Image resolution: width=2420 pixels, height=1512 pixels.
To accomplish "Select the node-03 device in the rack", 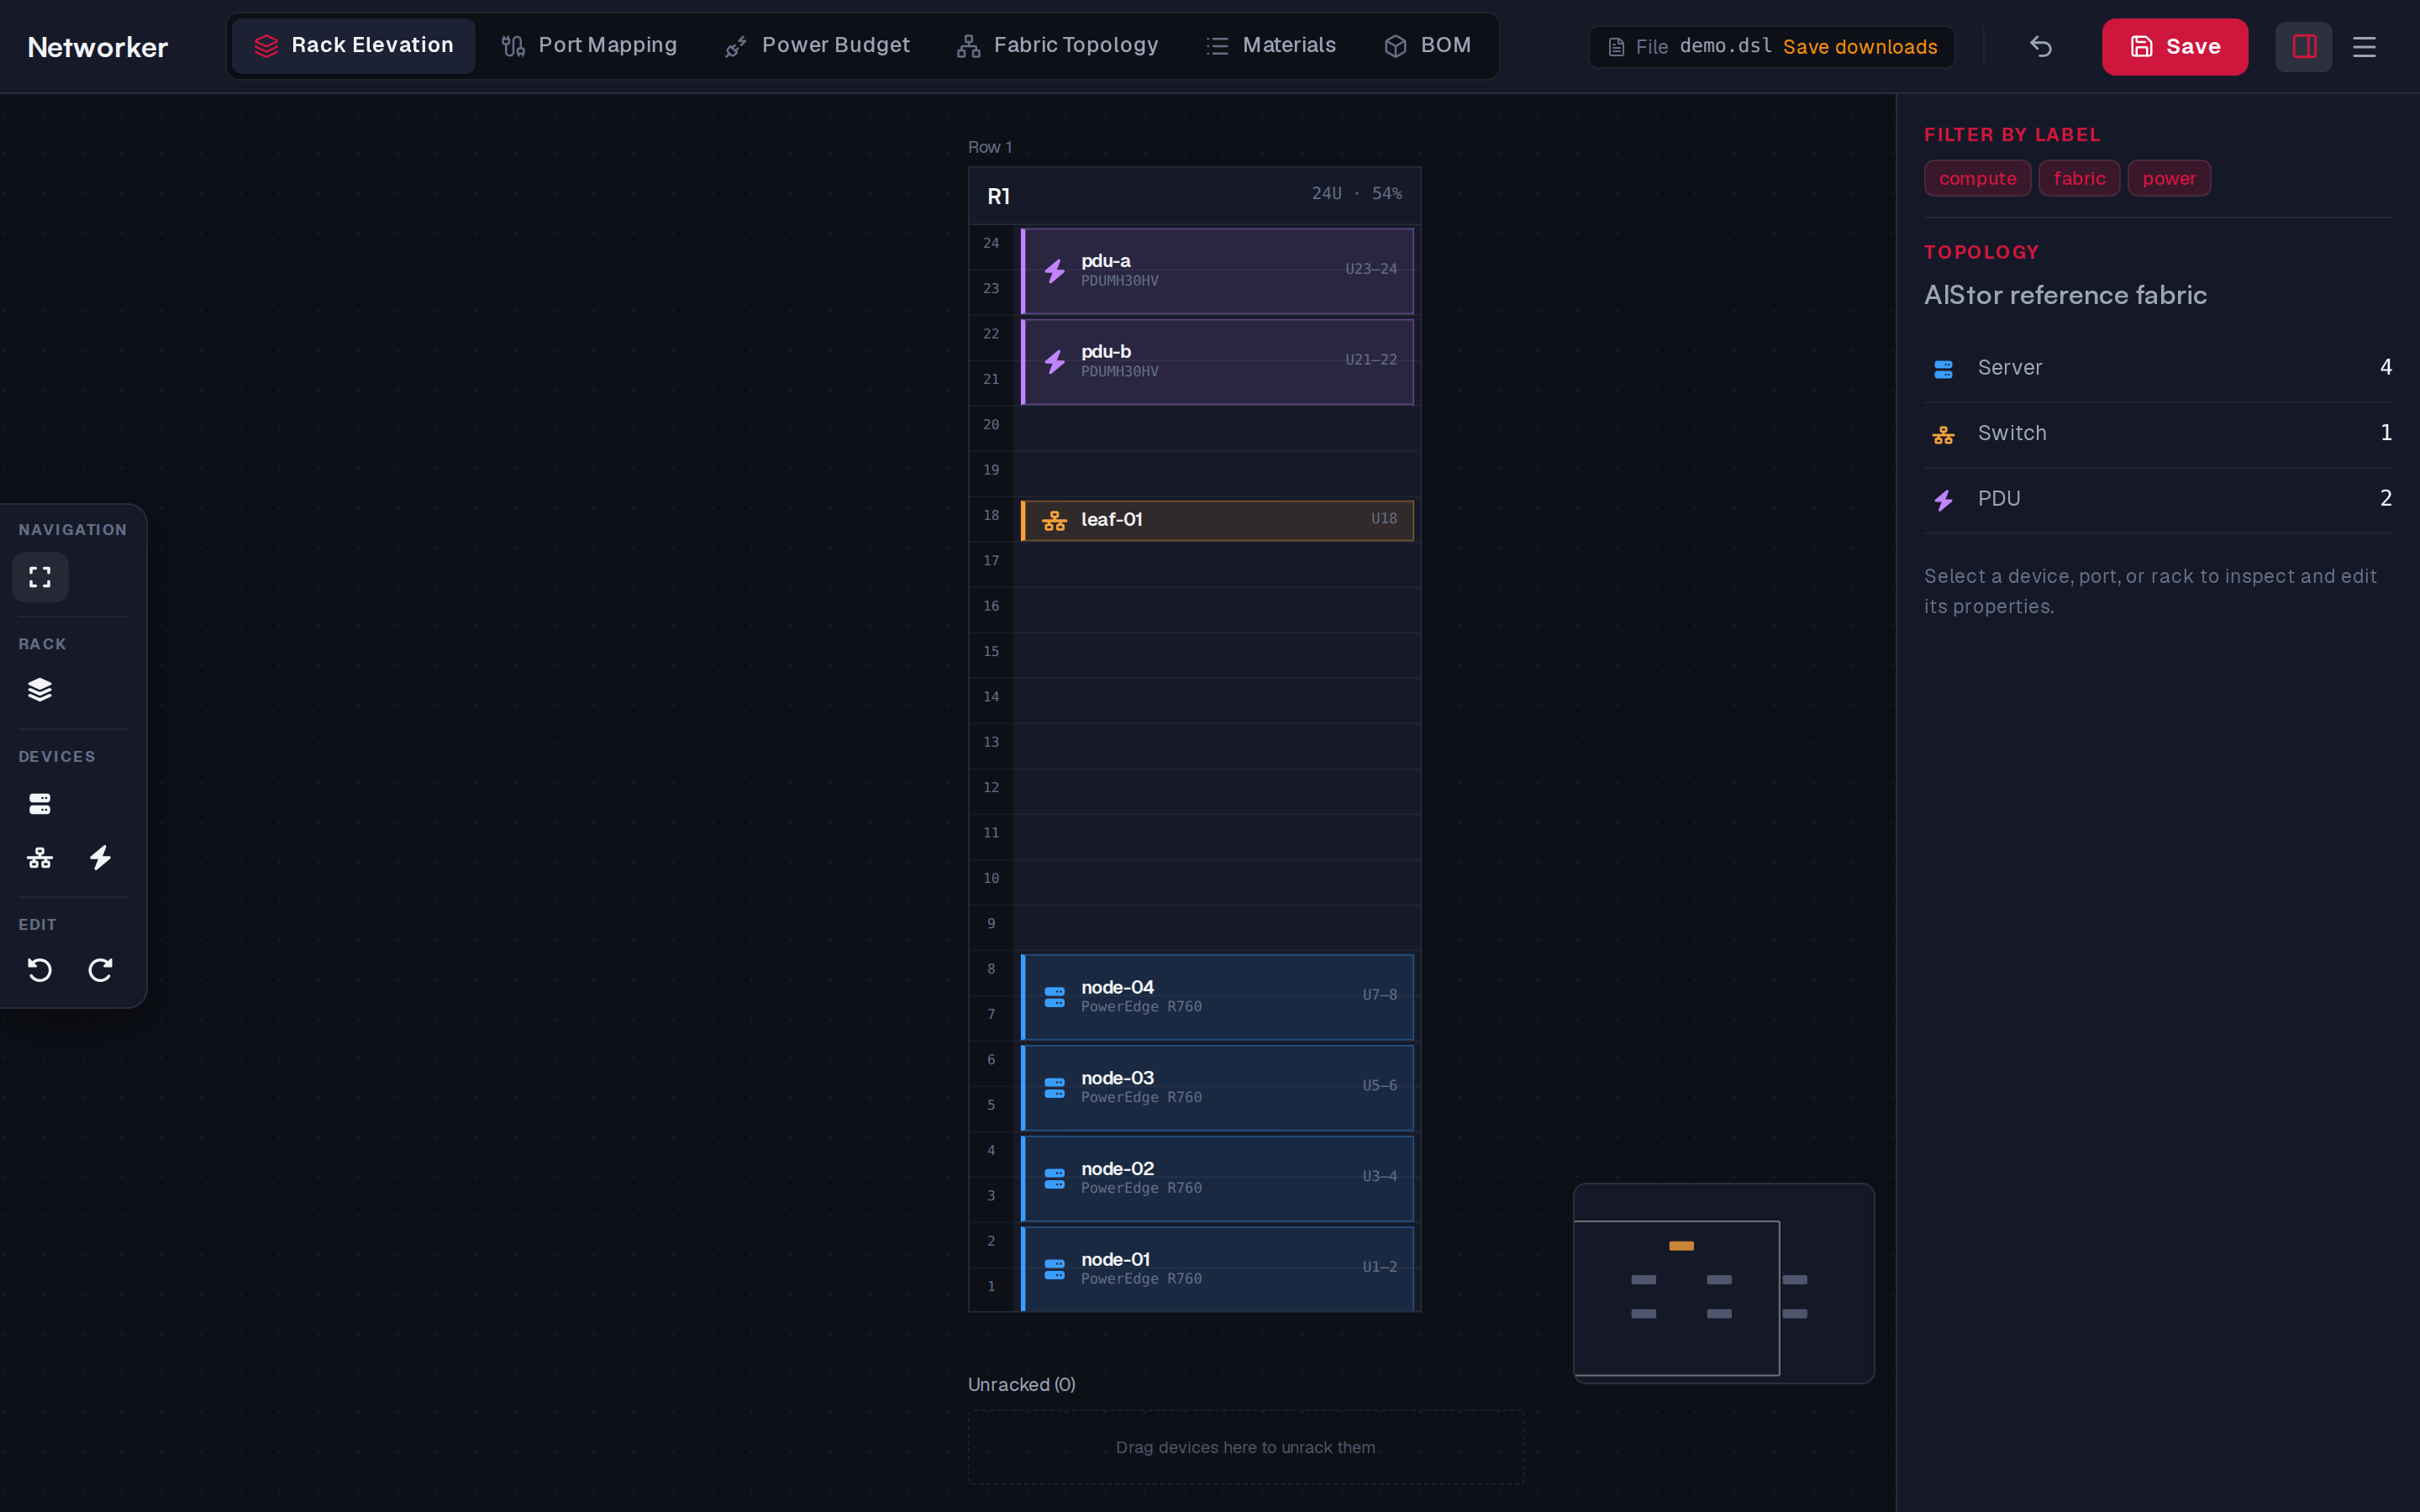I will (1216, 1088).
